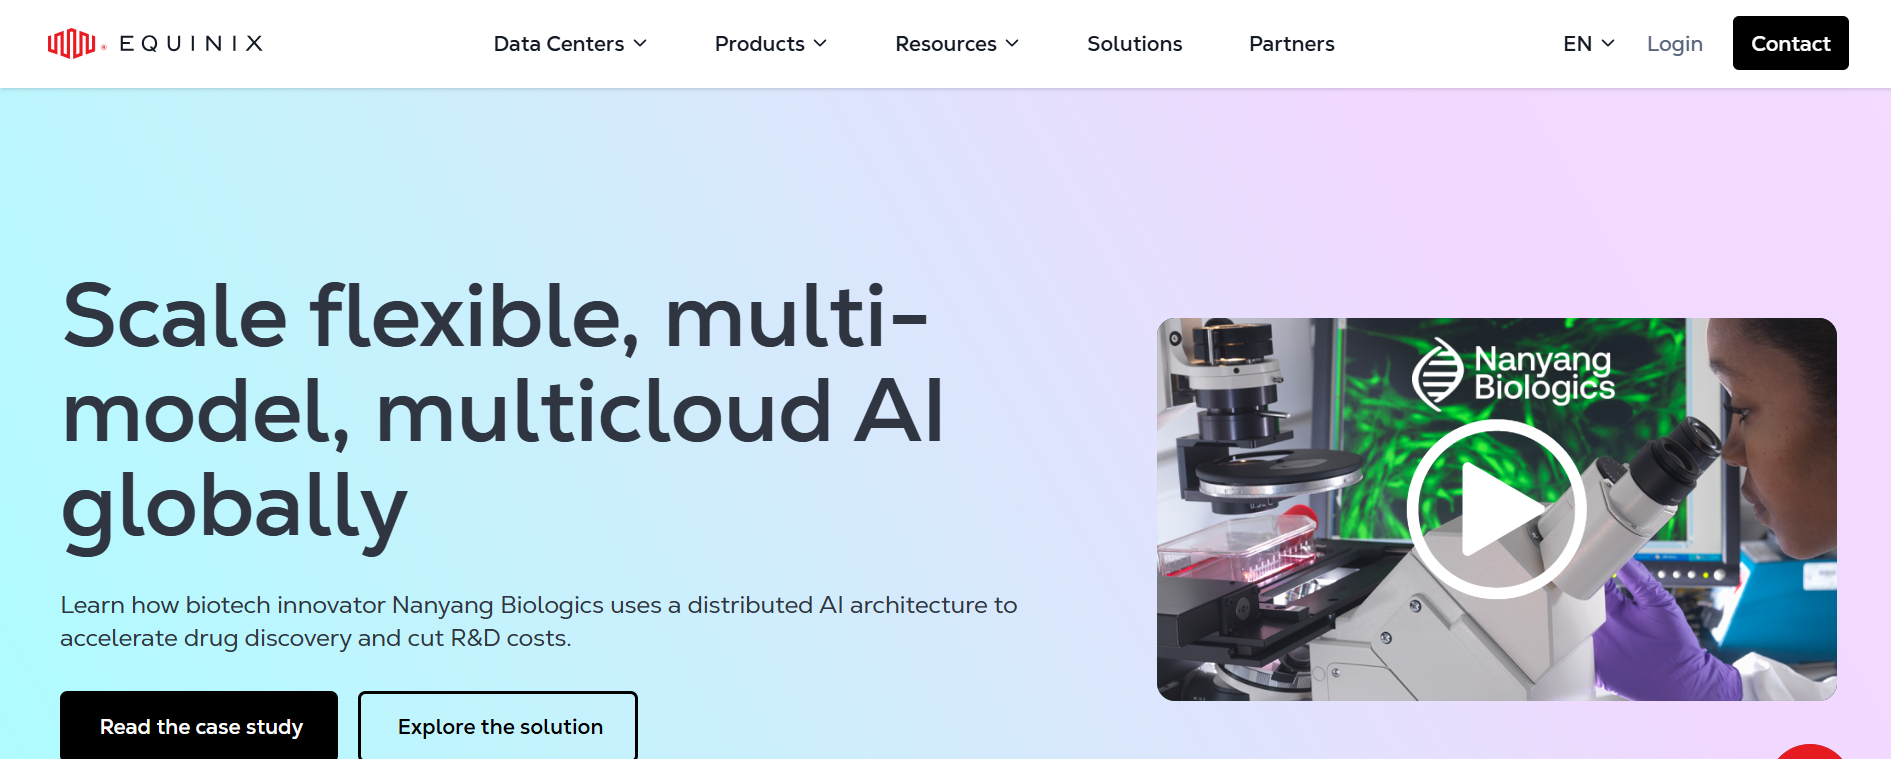The width and height of the screenshot is (1891, 759).
Task: Click the red Equinix logo icon
Action: pos(72,43)
